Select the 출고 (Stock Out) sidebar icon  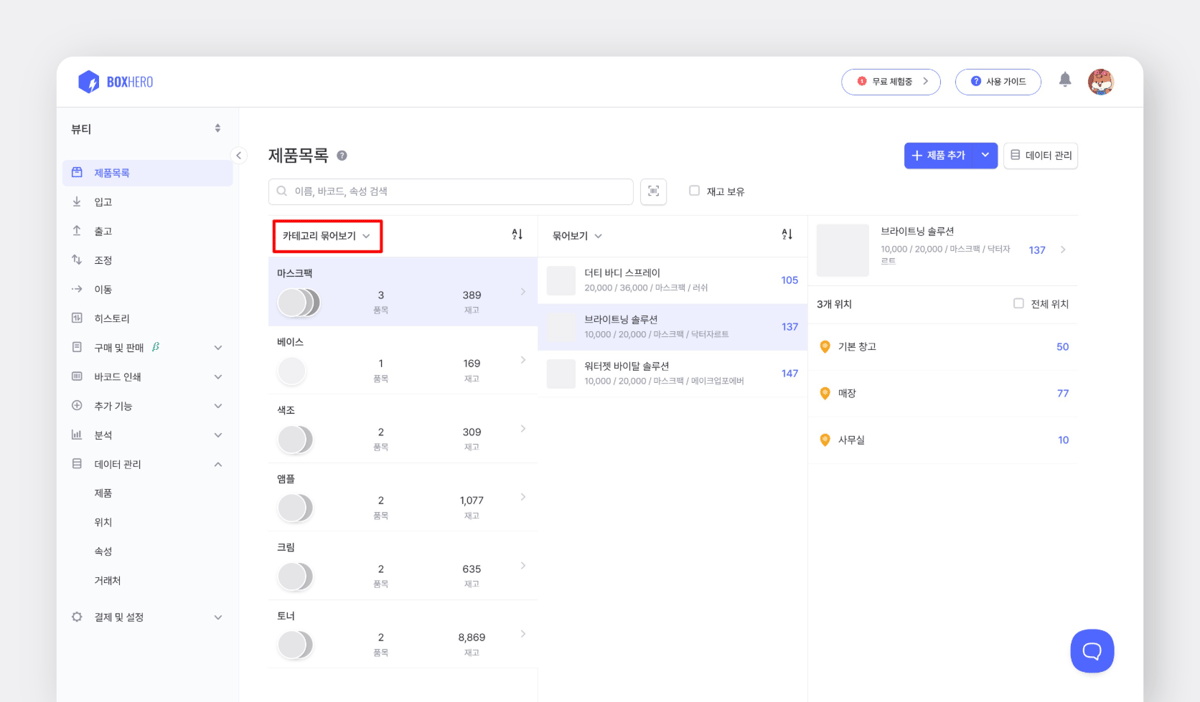(x=76, y=230)
